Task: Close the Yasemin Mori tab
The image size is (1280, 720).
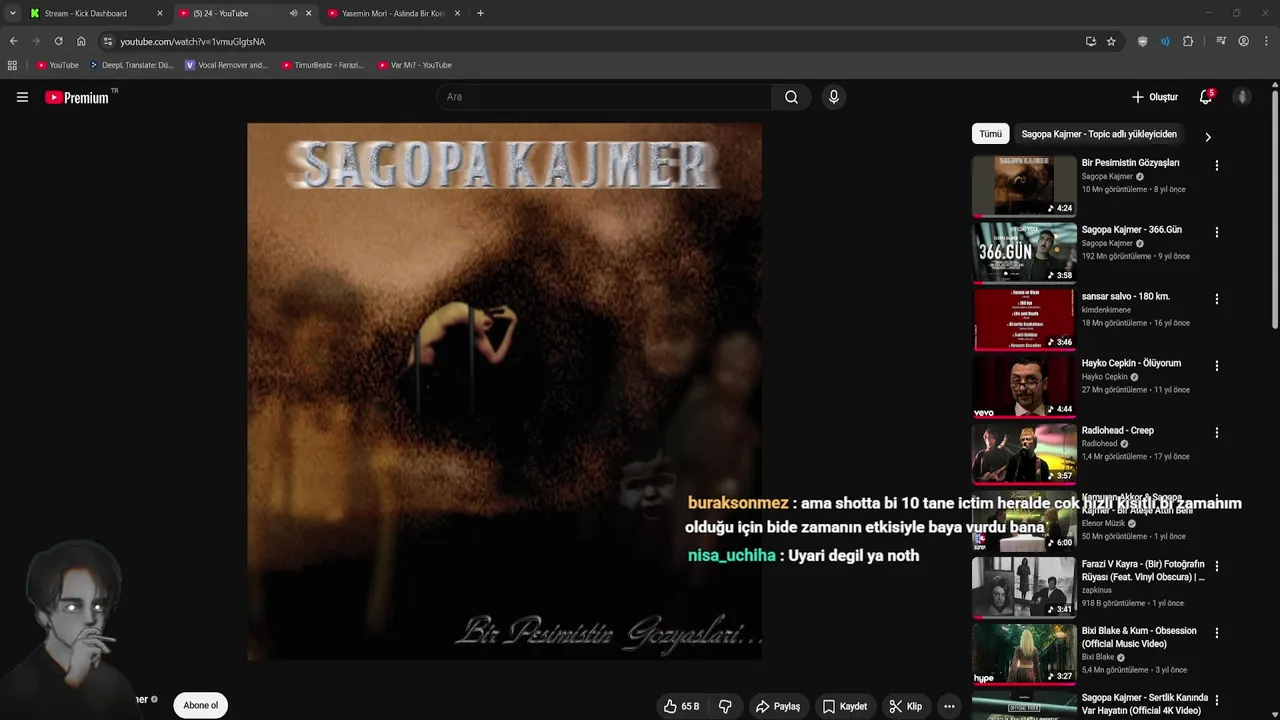Action: [457, 13]
